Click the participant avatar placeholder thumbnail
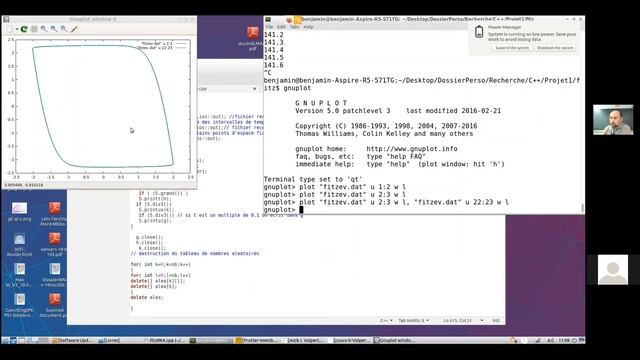Image resolution: width=640 pixels, height=360 pixels. coord(613,270)
